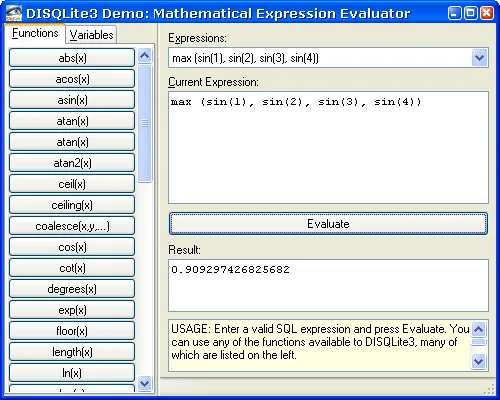Viewport: 500px width, 400px height.
Task: Click the functions list scrollbar thumb
Action: point(145,123)
